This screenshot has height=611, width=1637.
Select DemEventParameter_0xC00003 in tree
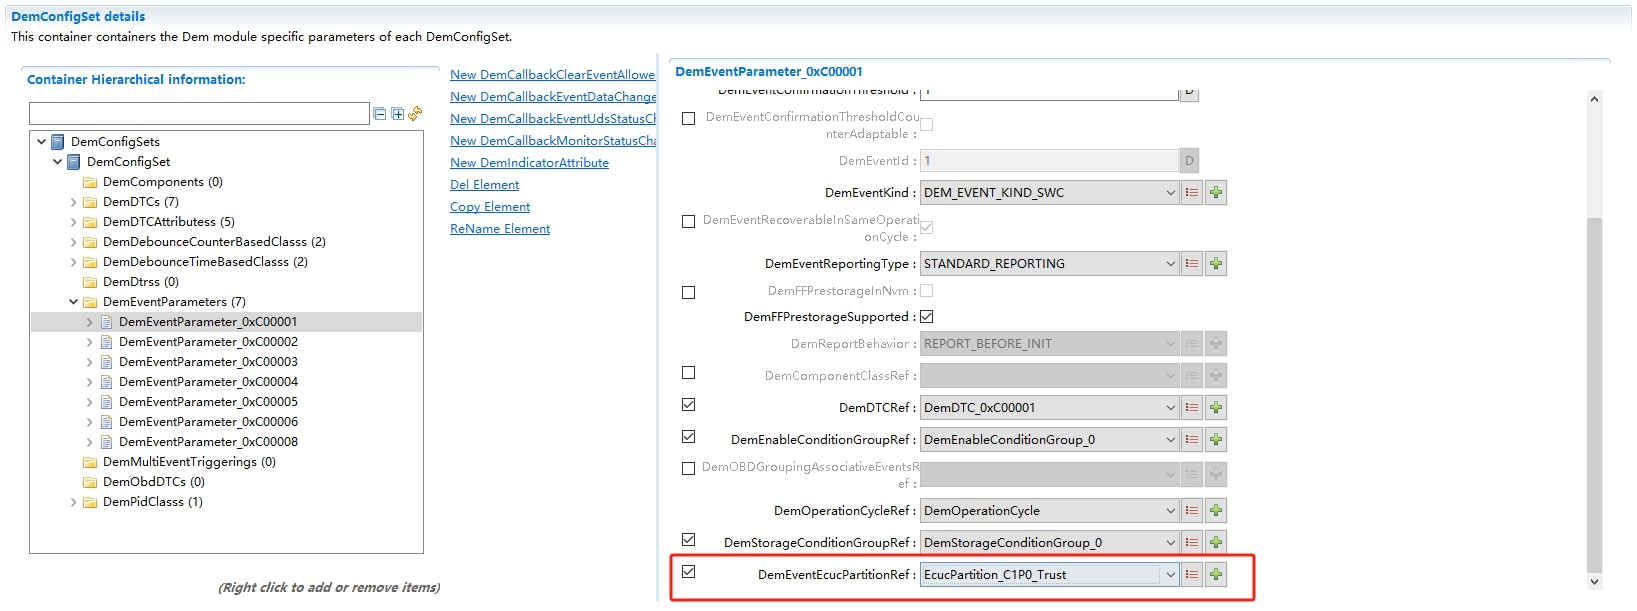tap(208, 362)
